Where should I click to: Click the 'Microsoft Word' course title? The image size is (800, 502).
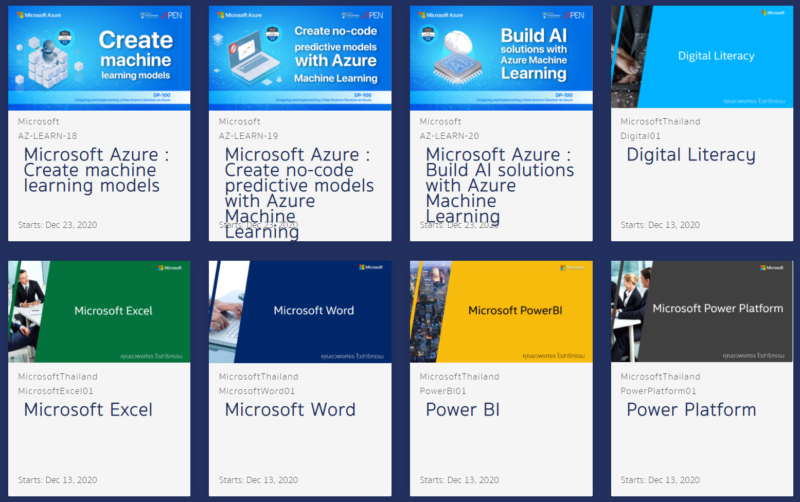[290, 410]
